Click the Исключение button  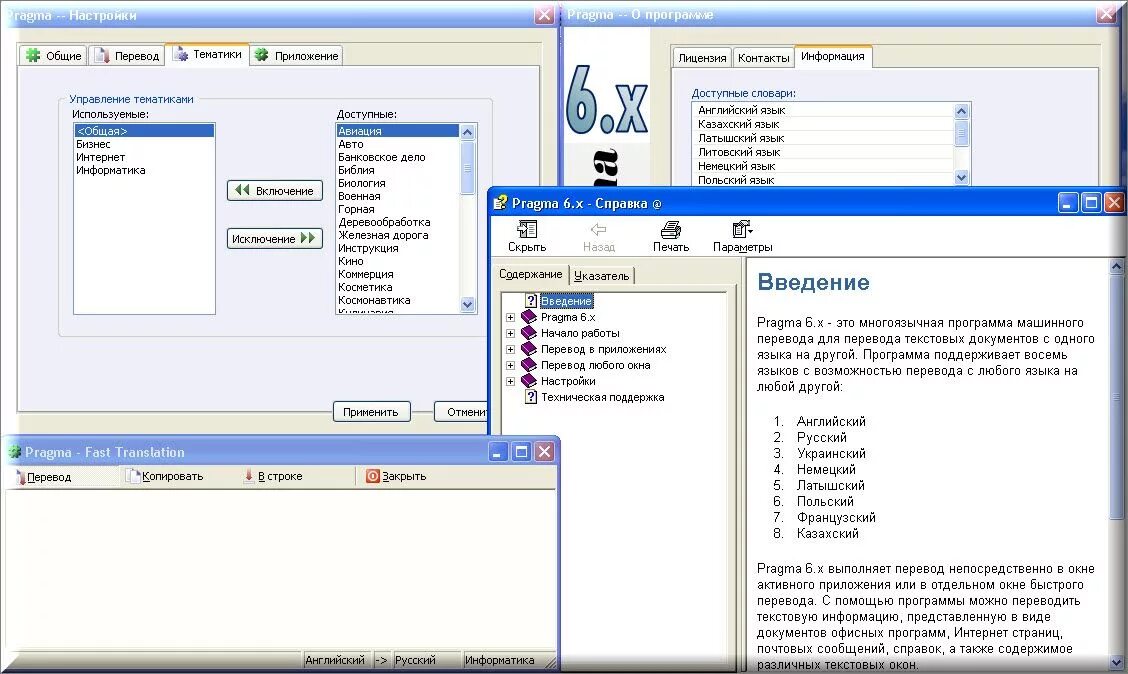click(x=275, y=238)
